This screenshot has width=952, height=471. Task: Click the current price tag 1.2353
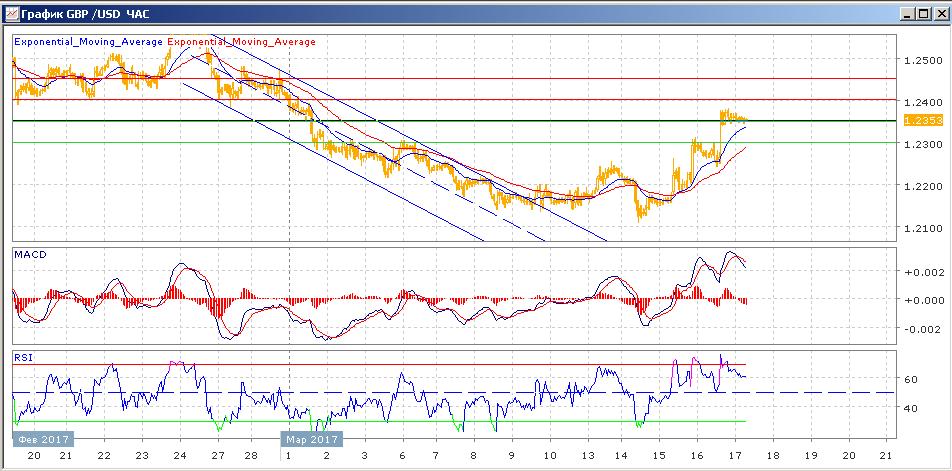point(923,121)
